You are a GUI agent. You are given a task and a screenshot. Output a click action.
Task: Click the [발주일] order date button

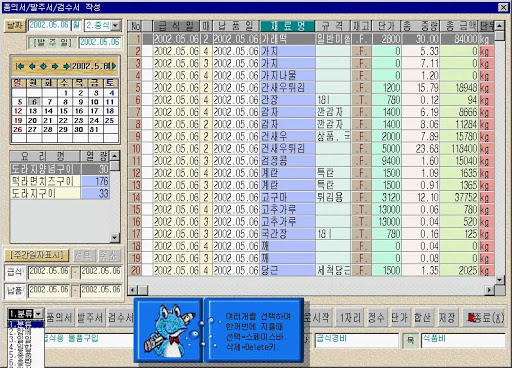tap(52, 42)
